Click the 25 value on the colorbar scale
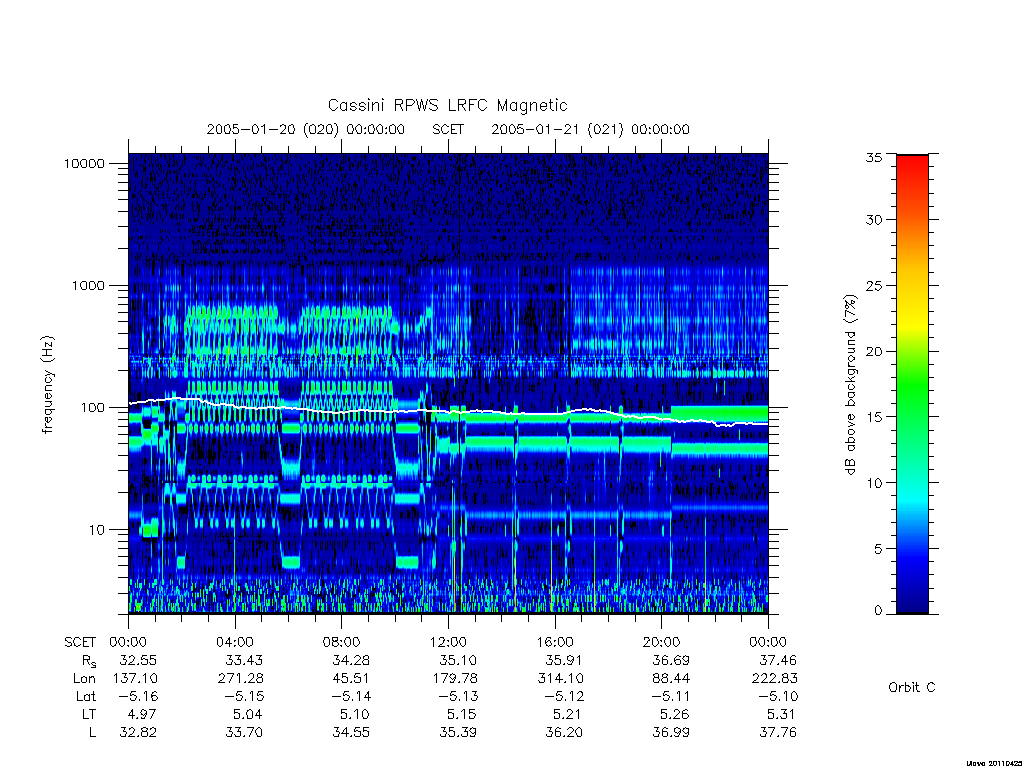 click(873, 285)
